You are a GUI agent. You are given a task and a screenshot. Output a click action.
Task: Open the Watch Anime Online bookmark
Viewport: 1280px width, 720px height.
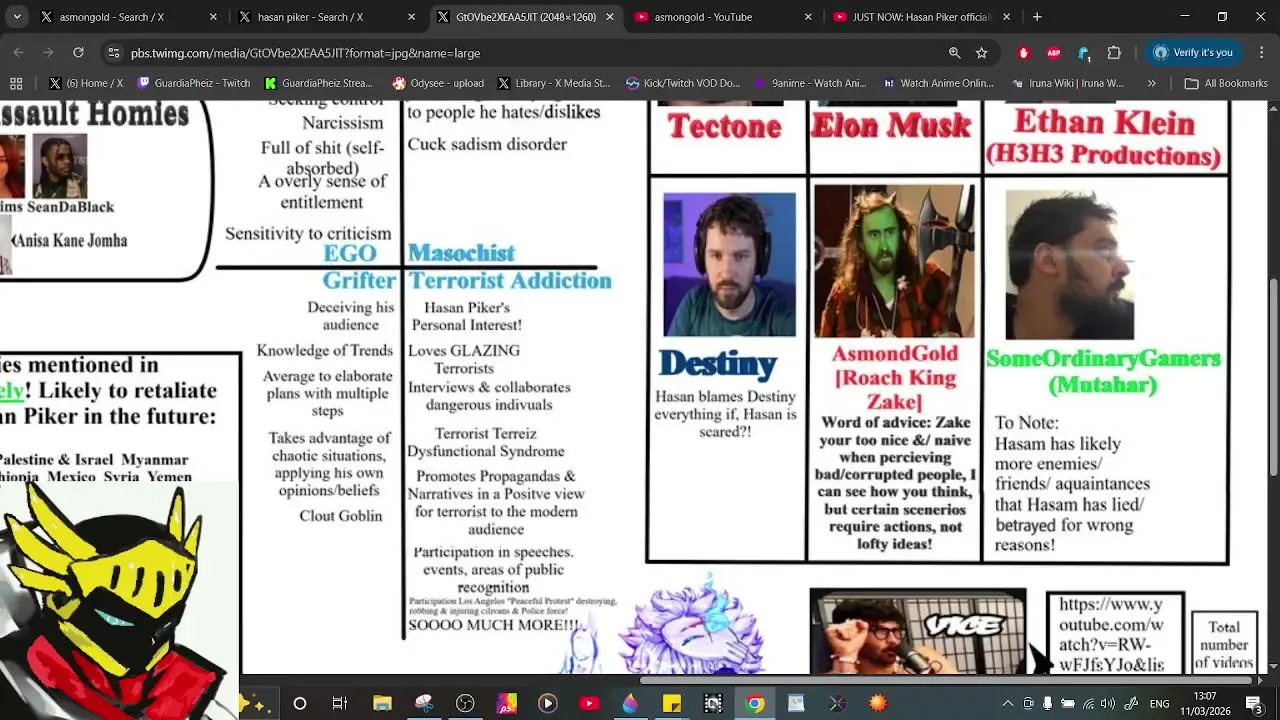click(x=938, y=83)
